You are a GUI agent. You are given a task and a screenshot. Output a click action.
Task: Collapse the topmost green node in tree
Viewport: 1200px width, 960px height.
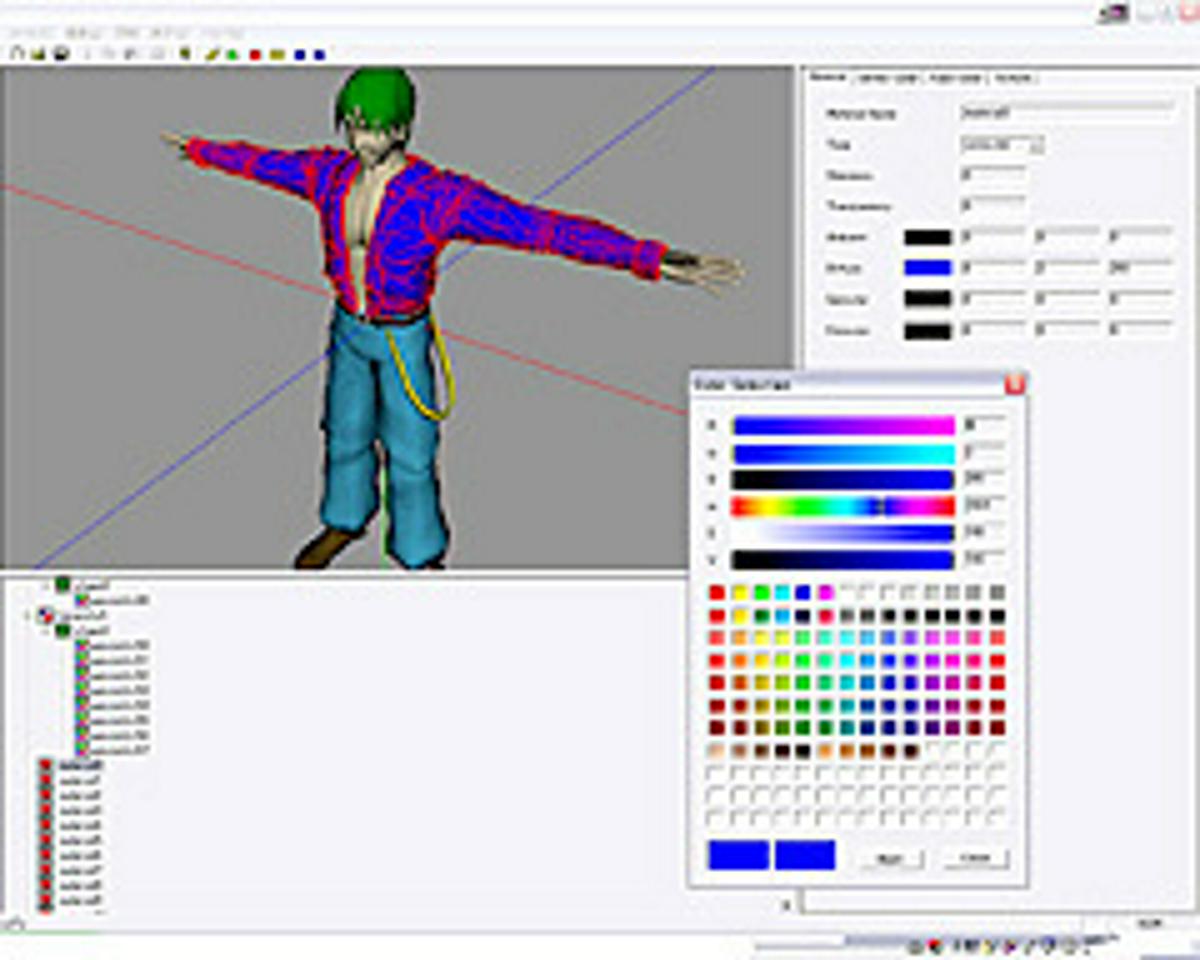click(47, 584)
